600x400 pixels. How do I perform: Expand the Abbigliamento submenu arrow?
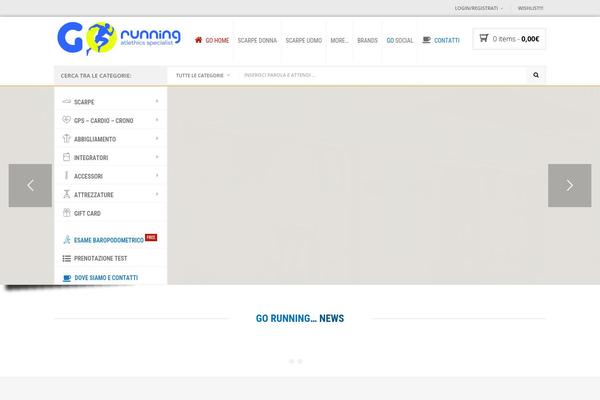coord(157,139)
